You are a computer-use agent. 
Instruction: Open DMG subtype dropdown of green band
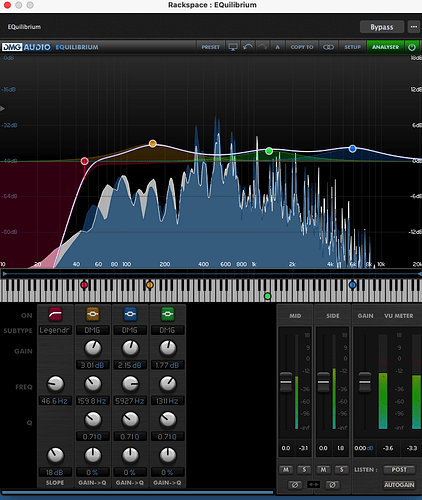167,330
